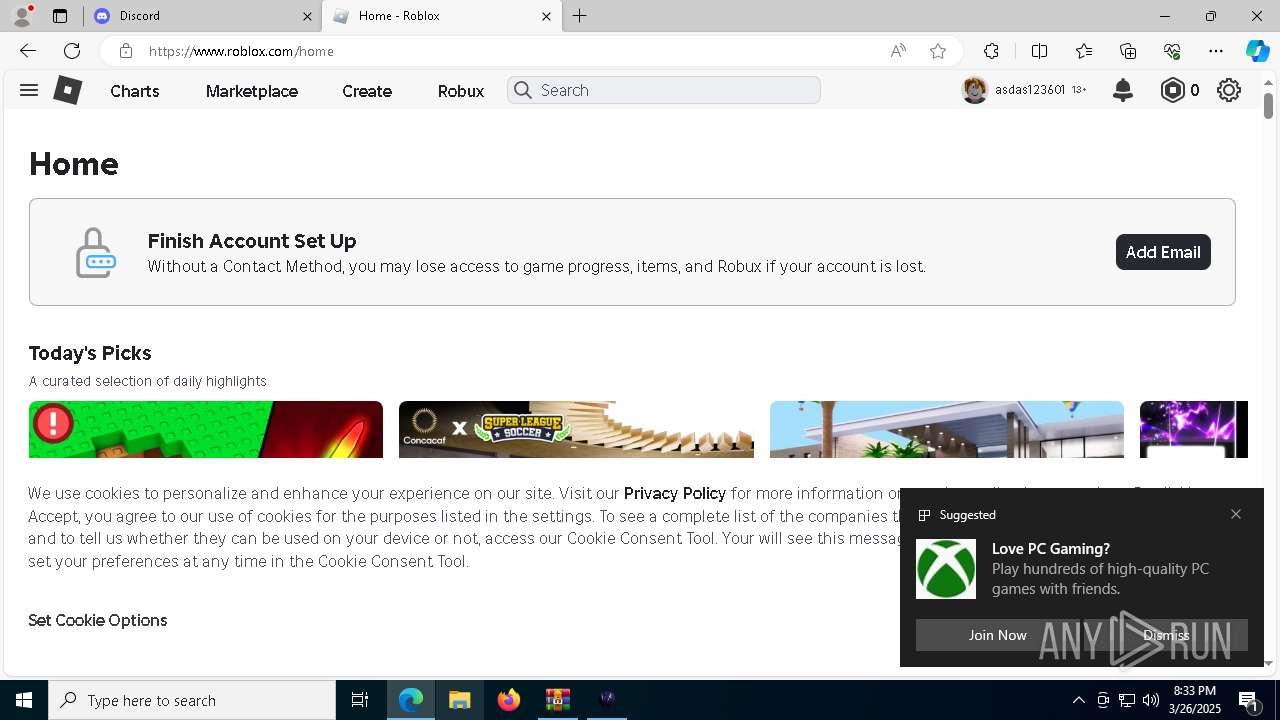Open the volume control tray icon

point(1151,700)
